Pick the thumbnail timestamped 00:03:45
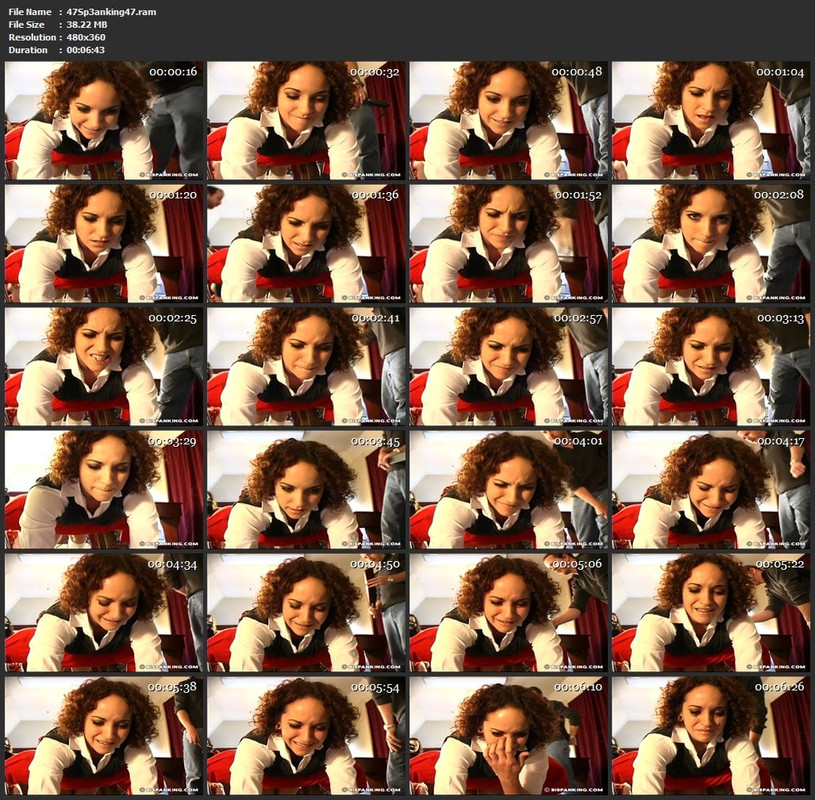Screen dimensions: 815x800 coord(306,490)
